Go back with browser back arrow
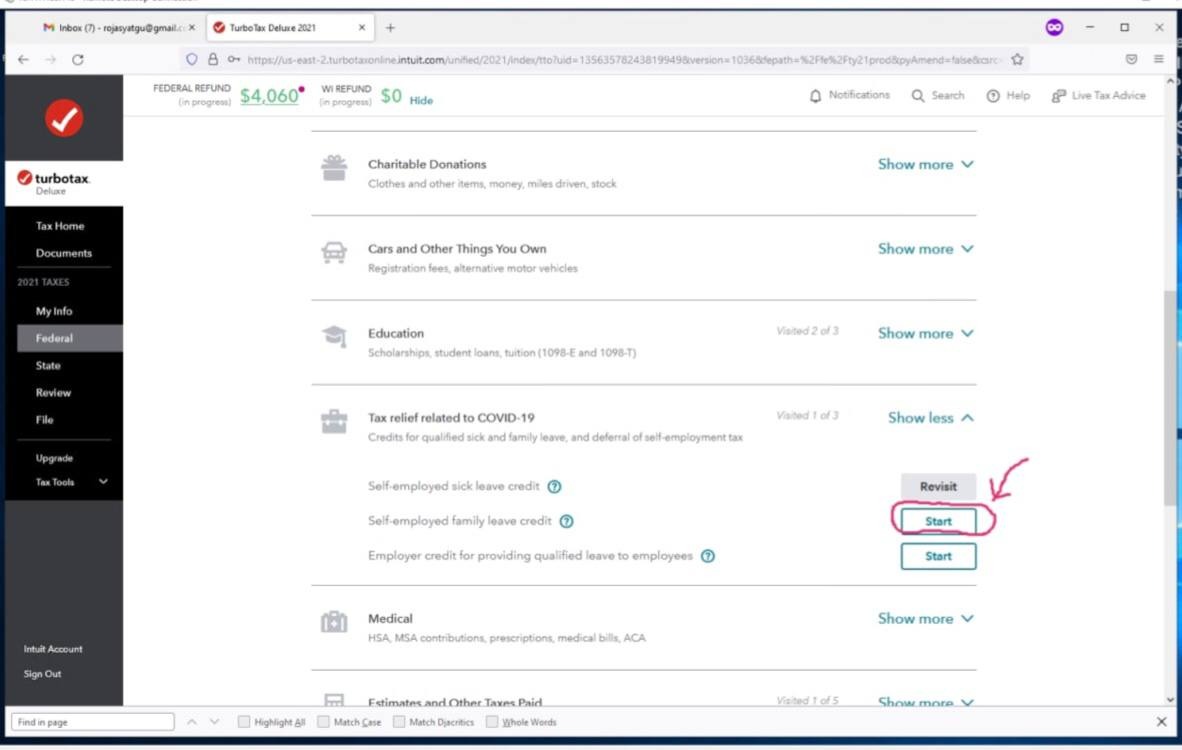 point(23,60)
